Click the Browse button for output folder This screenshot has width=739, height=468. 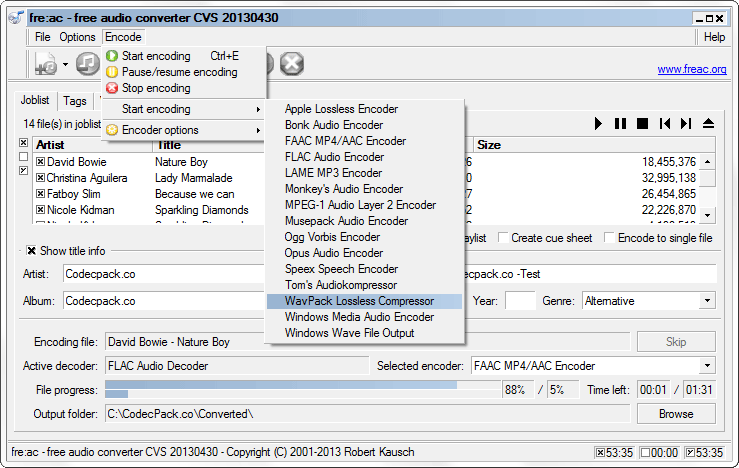pyautogui.click(x=676, y=413)
